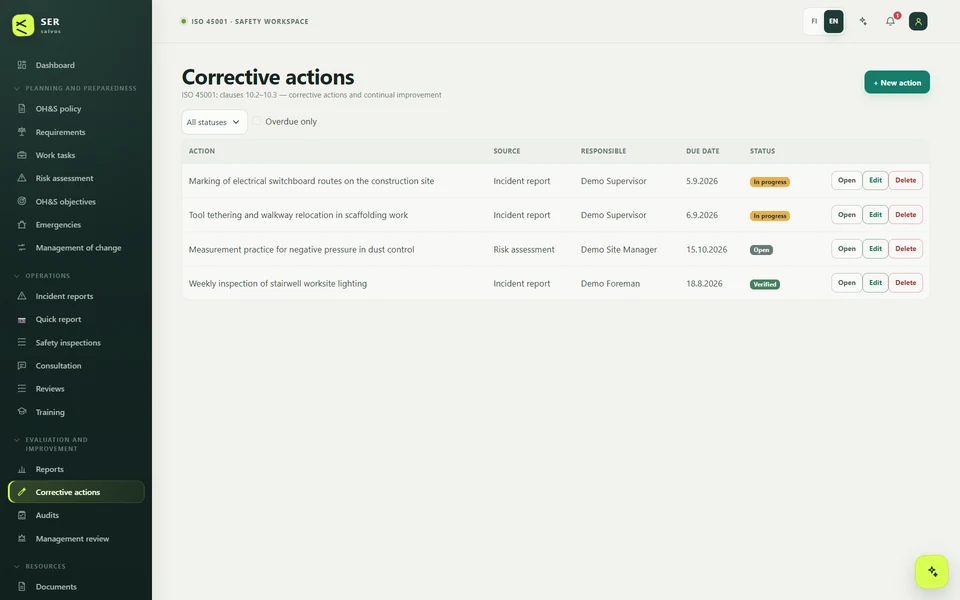This screenshot has height=600, width=960.
Task: Open the Weekly inspection stairwell lighting action
Action: tap(846, 283)
